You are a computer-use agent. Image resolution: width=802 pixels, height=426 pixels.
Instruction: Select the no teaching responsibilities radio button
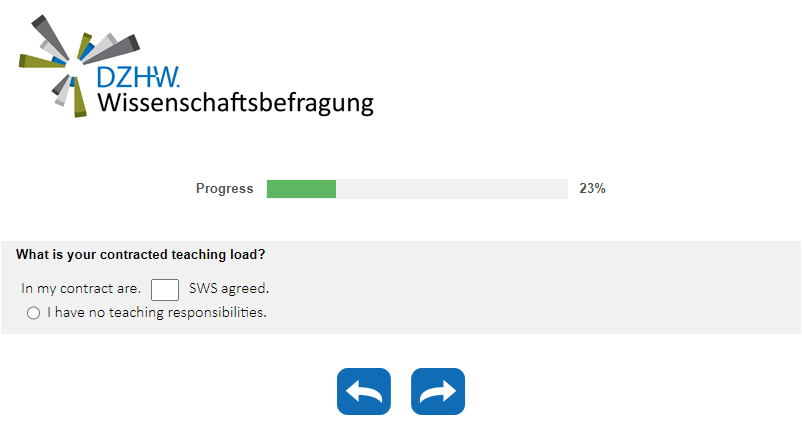pos(34,313)
